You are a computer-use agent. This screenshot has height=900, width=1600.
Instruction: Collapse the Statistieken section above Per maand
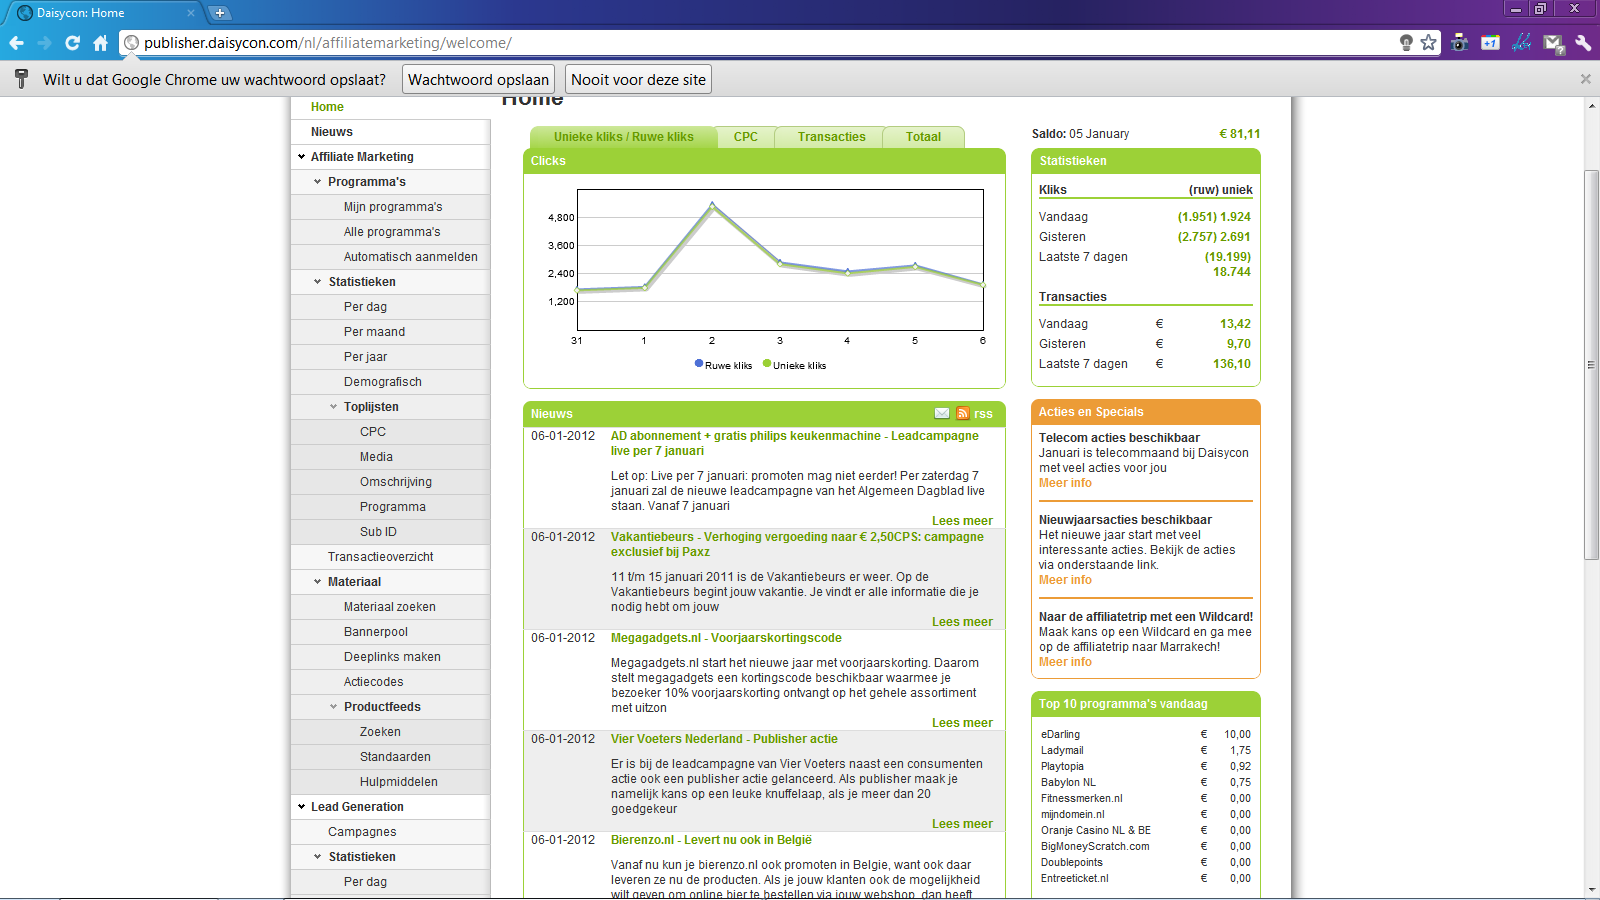[x=318, y=282]
